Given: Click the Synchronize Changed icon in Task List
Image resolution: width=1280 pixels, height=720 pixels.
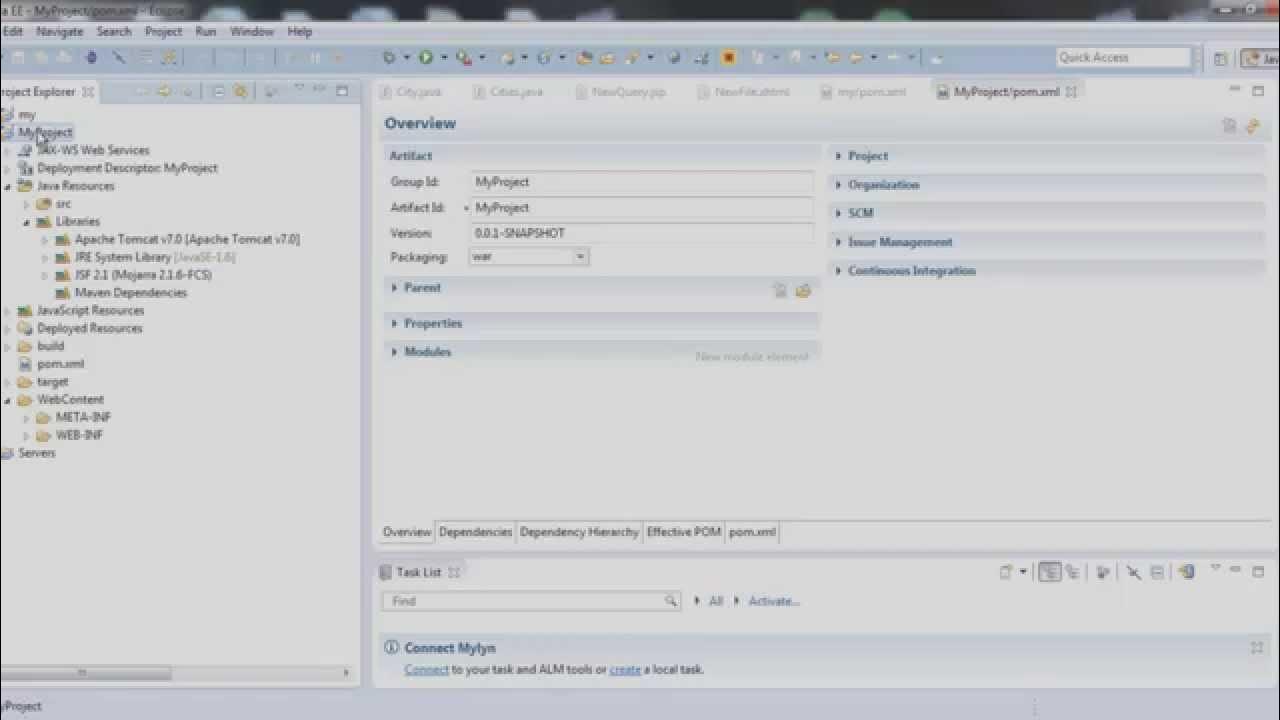Looking at the screenshot, I should pyautogui.click(x=1187, y=572).
